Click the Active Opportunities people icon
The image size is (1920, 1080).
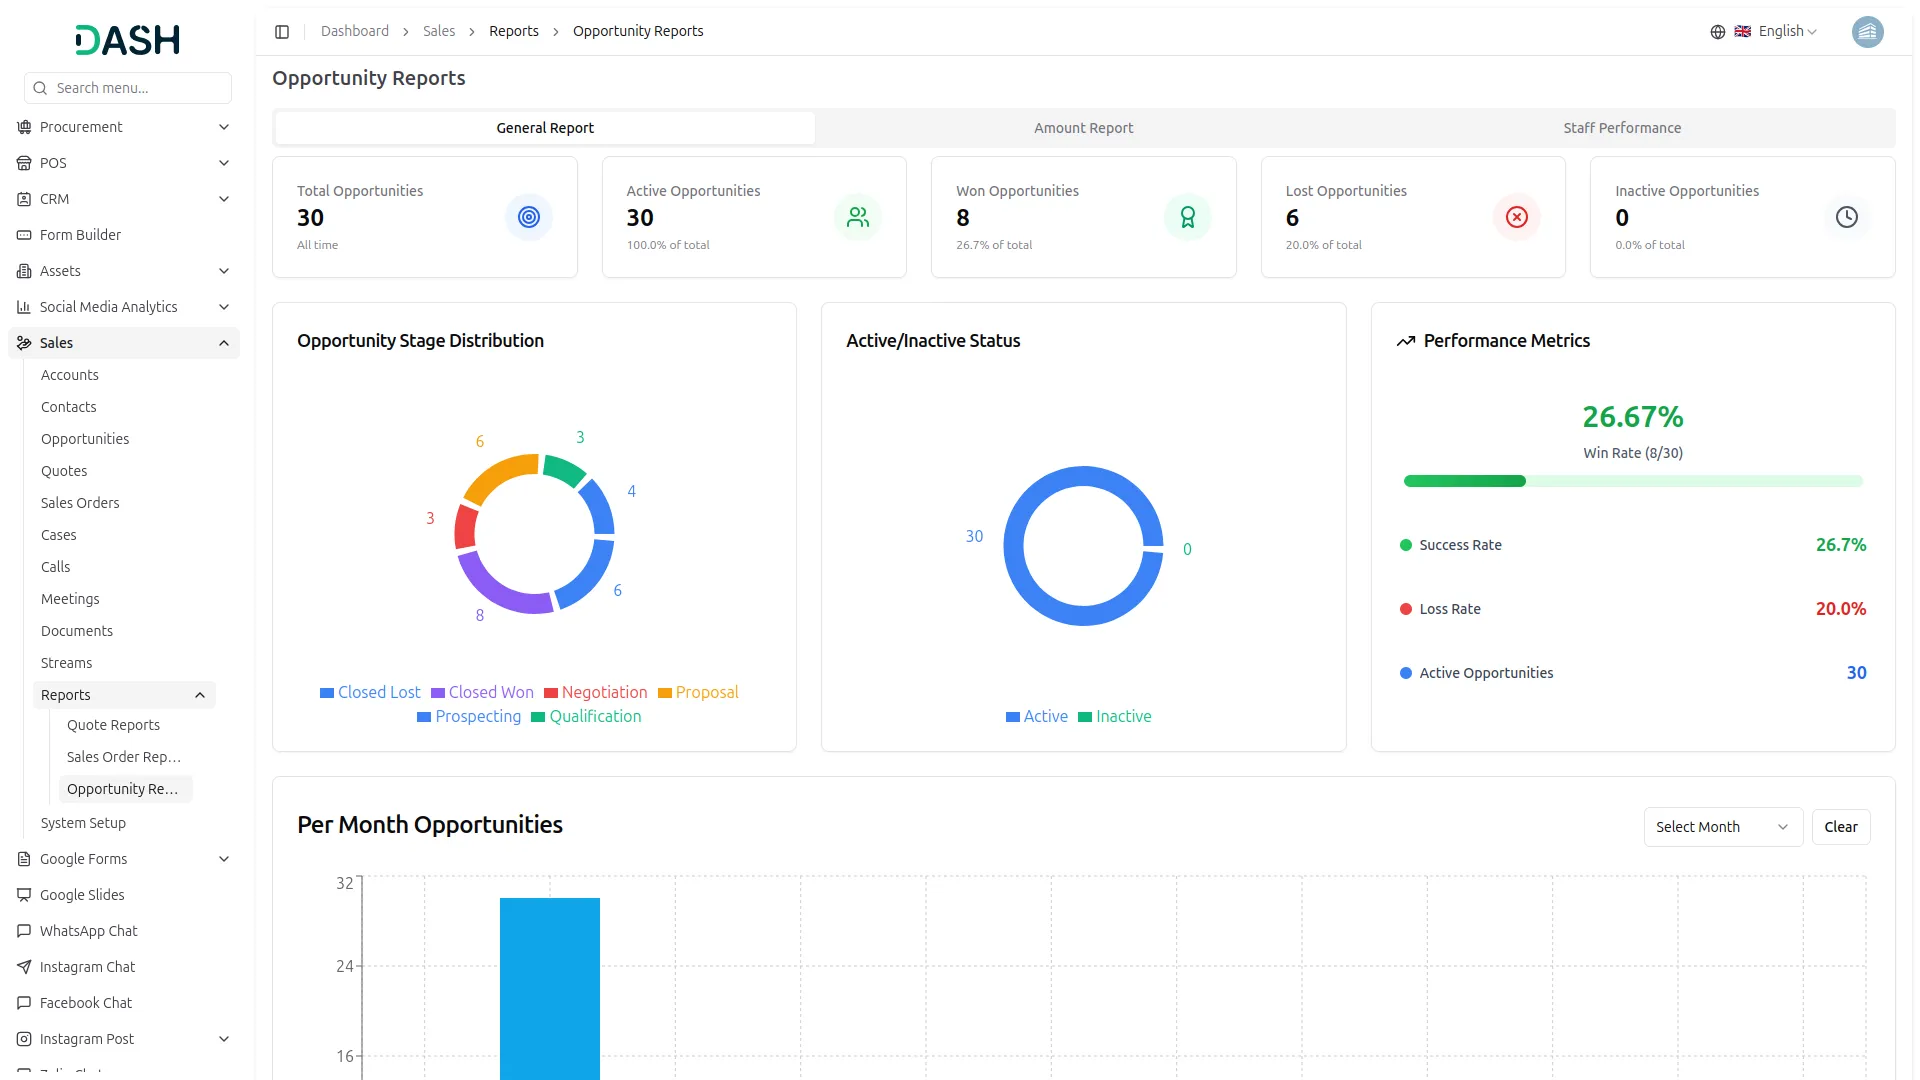tap(858, 217)
